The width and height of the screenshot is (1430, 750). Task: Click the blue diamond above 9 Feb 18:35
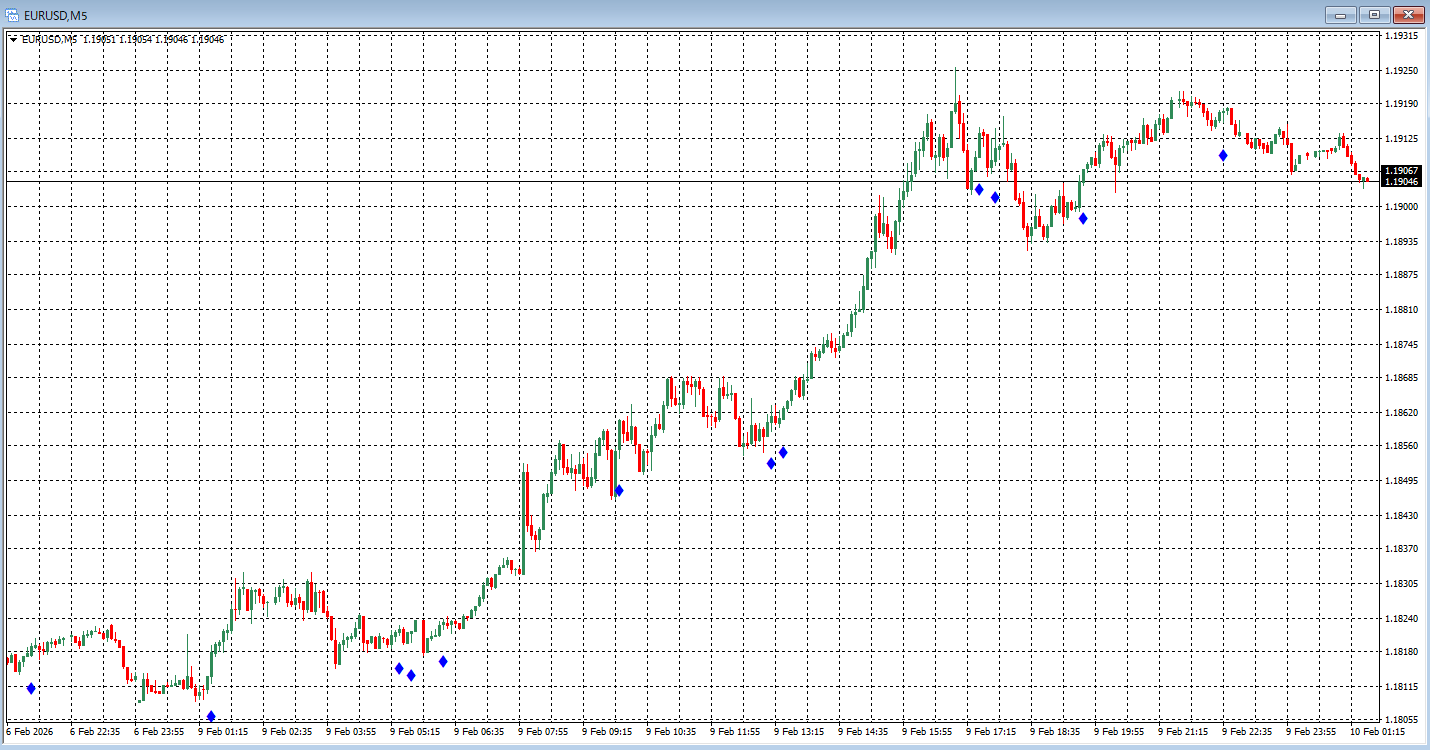click(x=1083, y=218)
